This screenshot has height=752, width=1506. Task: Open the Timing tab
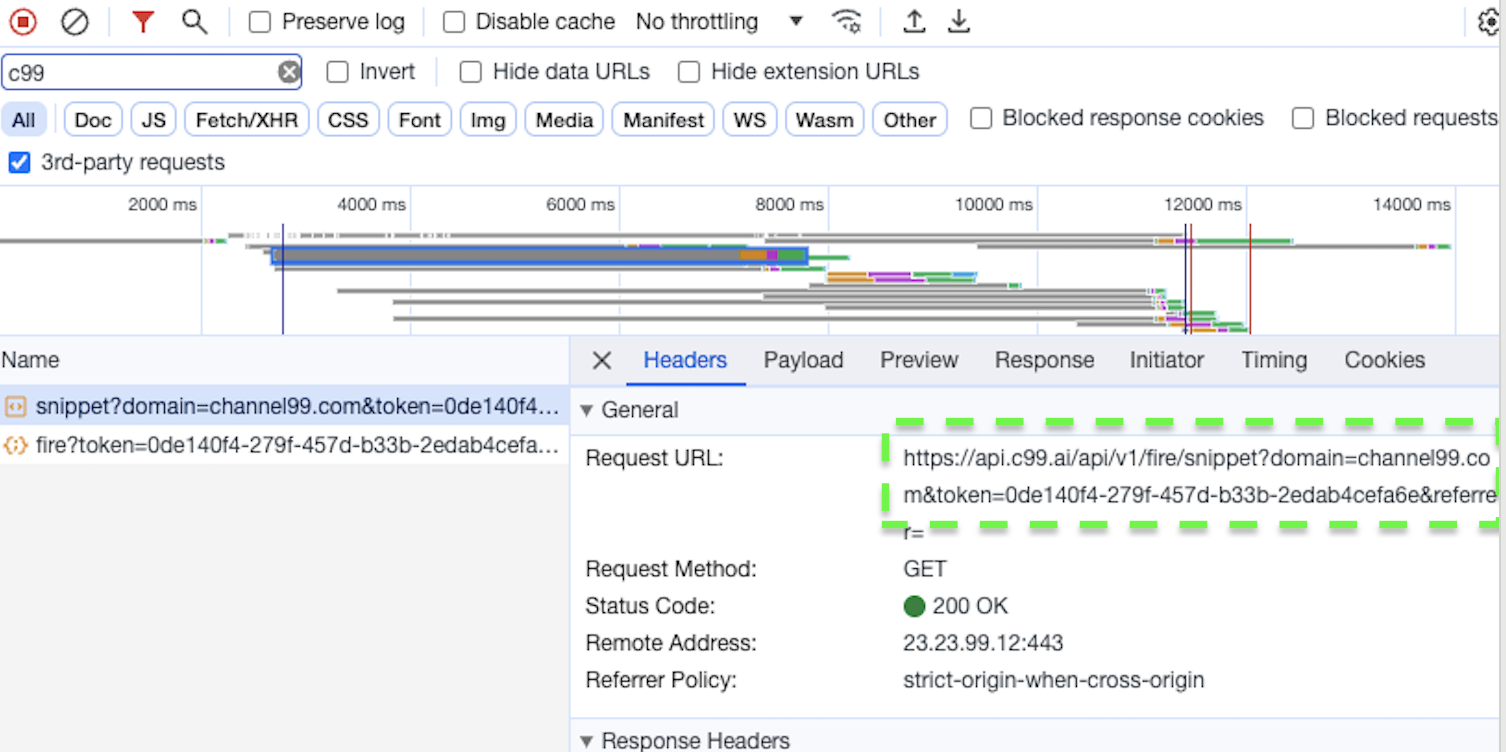pos(1274,360)
